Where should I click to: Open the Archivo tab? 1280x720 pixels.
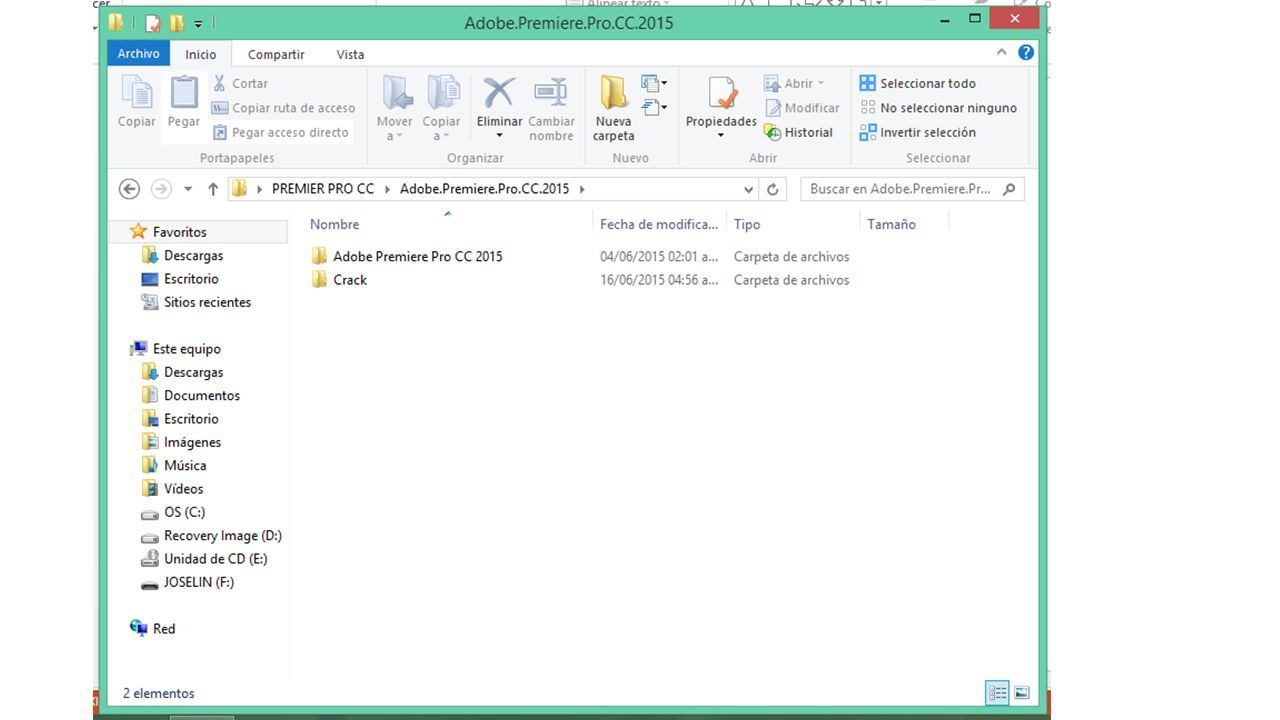click(x=138, y=54)
